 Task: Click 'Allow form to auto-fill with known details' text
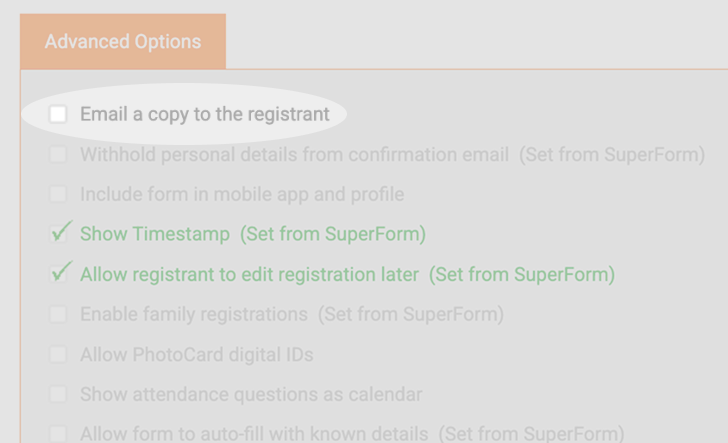coord(254,434)
